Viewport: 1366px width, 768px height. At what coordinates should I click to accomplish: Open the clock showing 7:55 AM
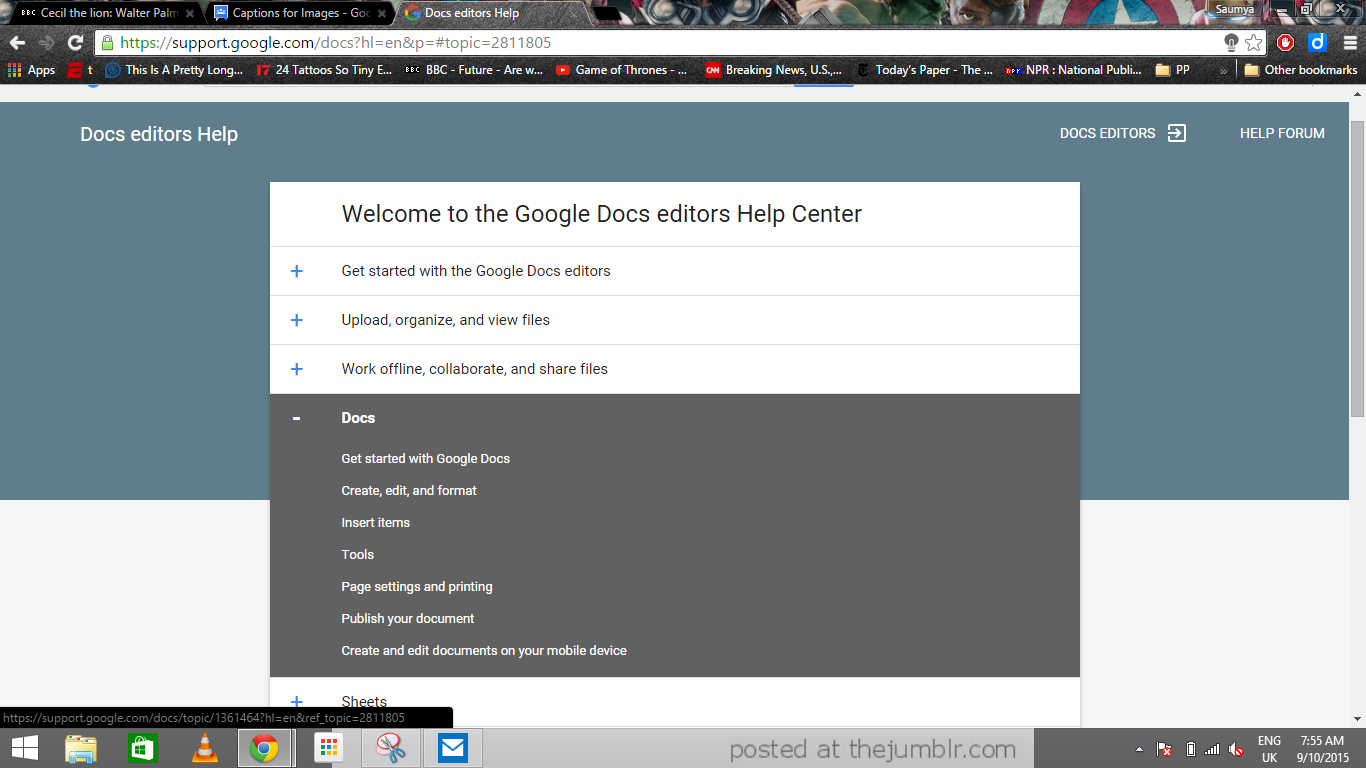click(x=1321, y=749)
